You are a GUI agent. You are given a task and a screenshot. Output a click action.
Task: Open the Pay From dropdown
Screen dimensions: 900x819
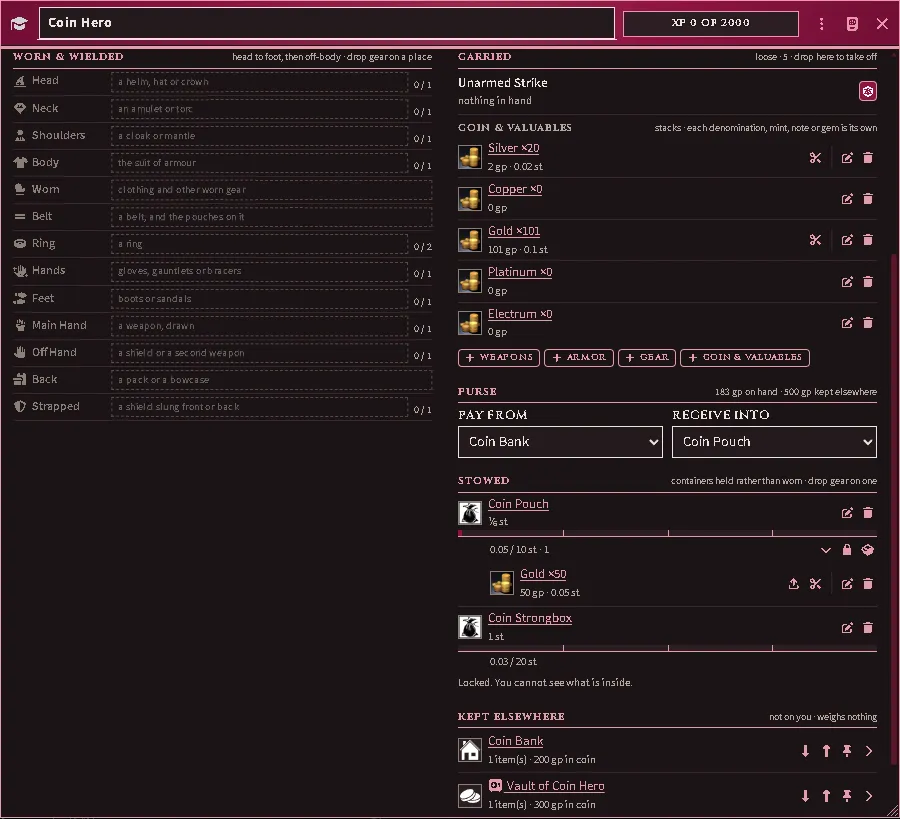(560, 442)
